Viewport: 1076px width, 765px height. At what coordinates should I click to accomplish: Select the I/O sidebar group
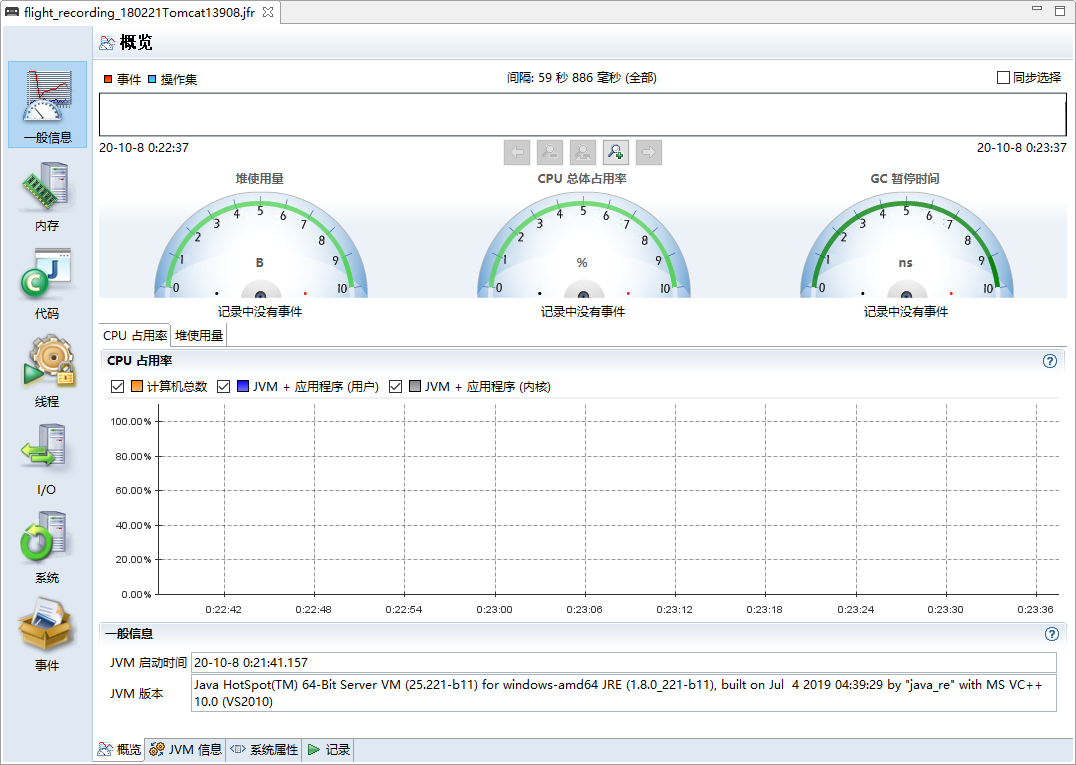tap(47, 460)
